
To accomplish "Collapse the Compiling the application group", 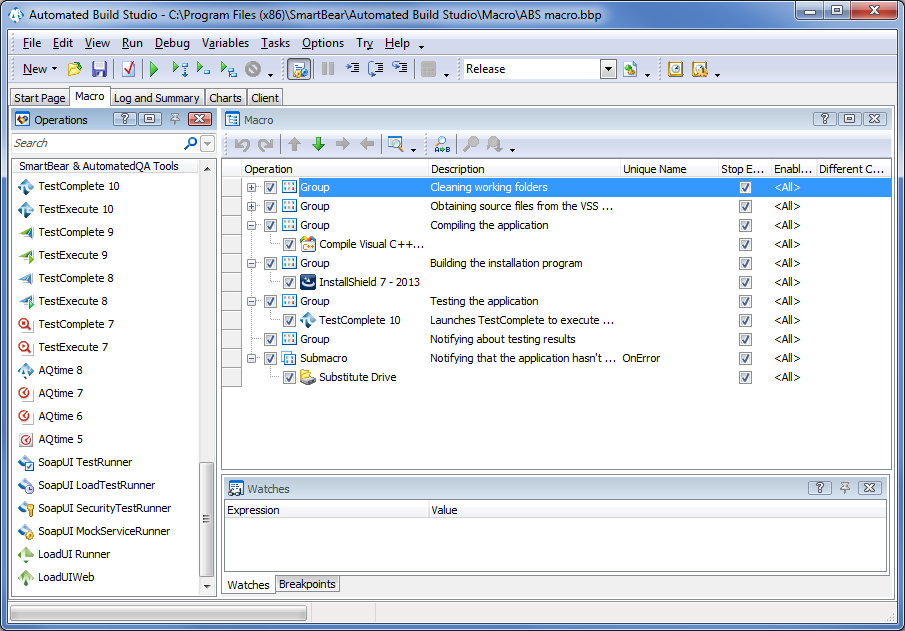I will (251, 225).
